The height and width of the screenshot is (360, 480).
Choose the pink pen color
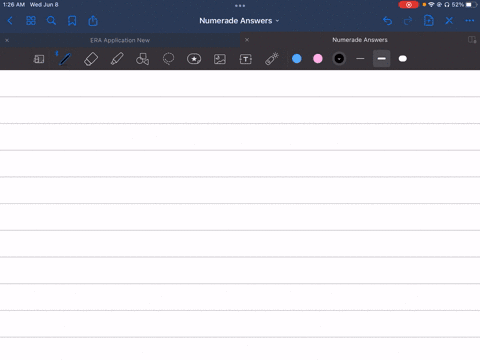pyautogui.click(x=318, y=59)
